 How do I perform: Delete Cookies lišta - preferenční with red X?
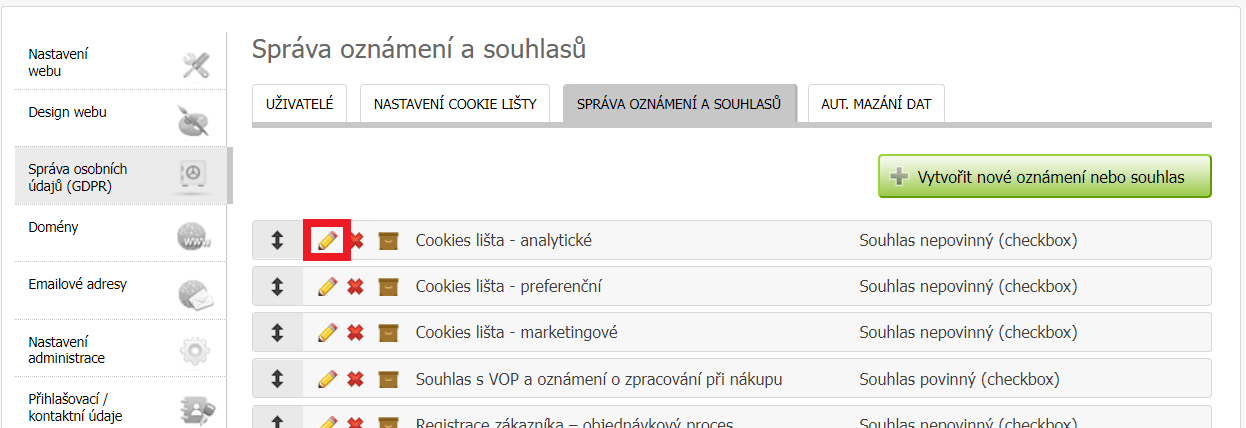[355, 287]
